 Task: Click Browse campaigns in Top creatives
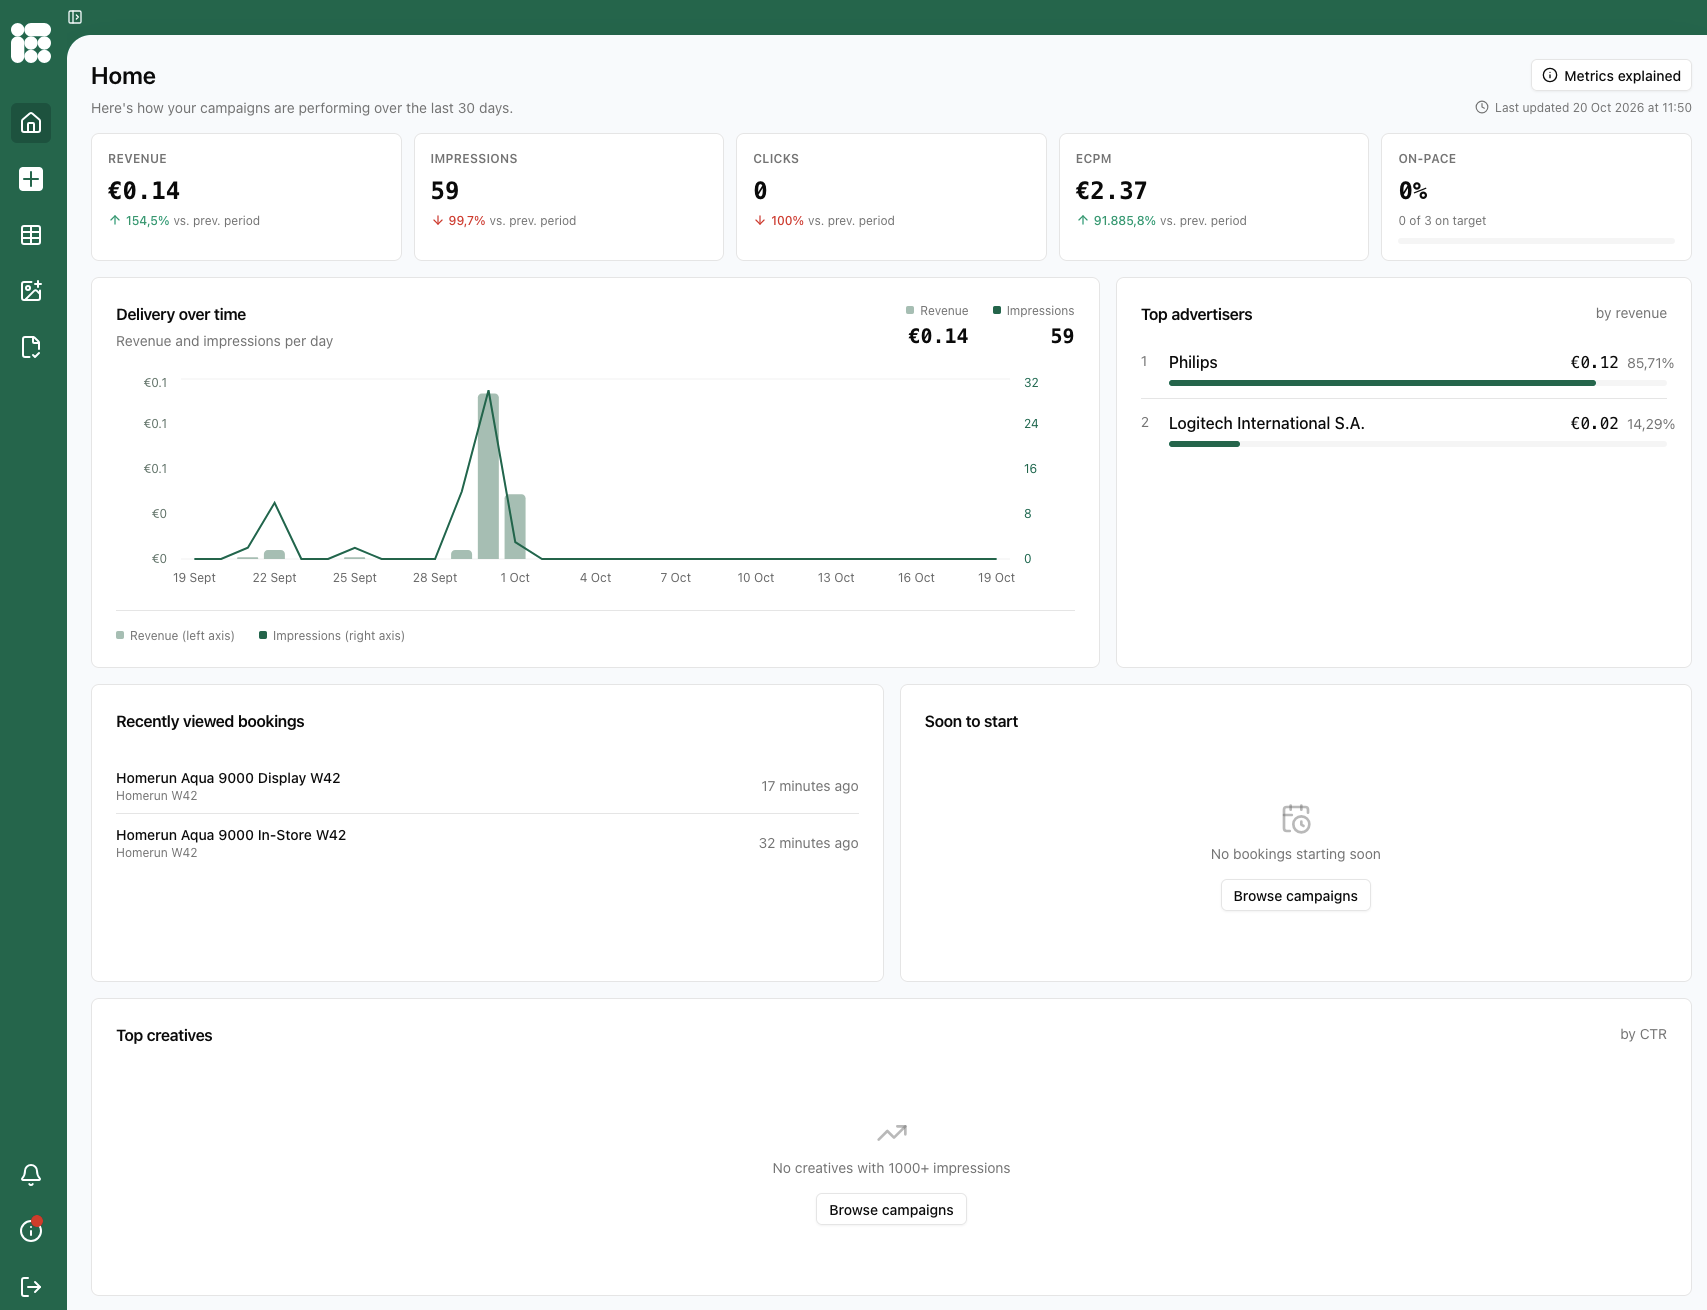[891, 1210]
